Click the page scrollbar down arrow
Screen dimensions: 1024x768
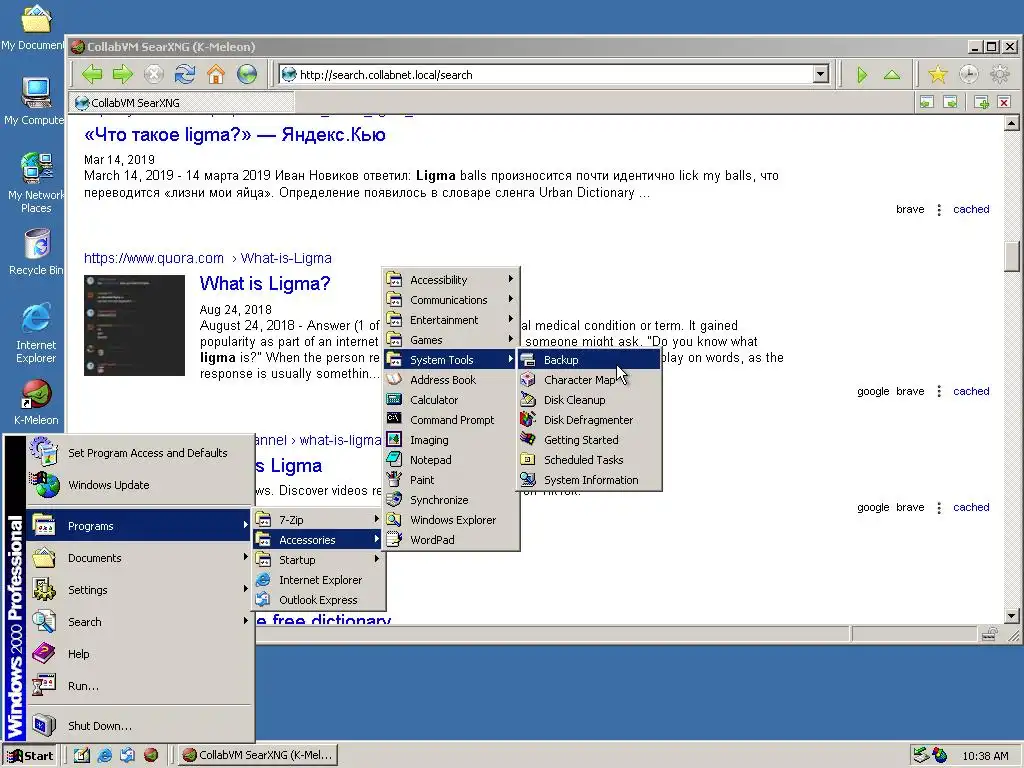(x=1012, y=615)
